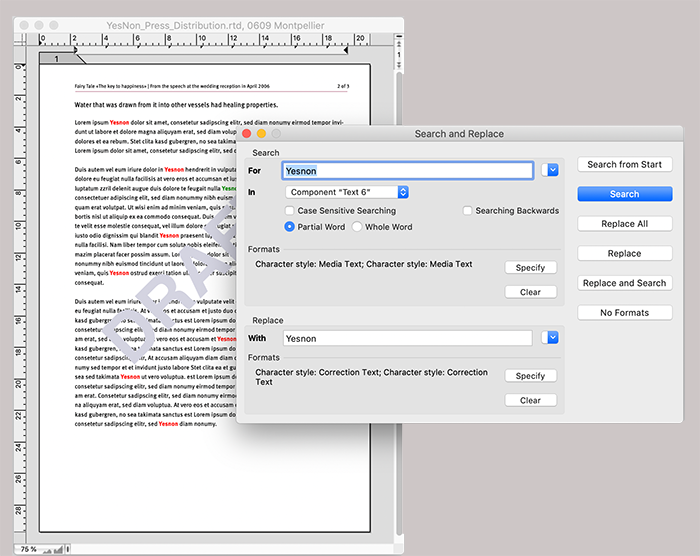Image resolution: width=700 pixels, height=556 pixels.
Task: Minimize Search and Replace with yellow button
Action: pyautogui.click(x=262, y=133)
